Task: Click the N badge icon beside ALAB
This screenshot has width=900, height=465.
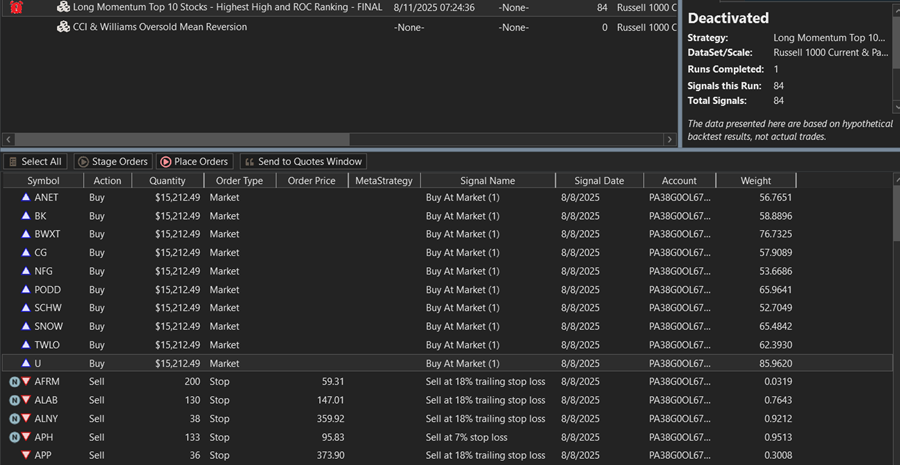Action: 14,400
